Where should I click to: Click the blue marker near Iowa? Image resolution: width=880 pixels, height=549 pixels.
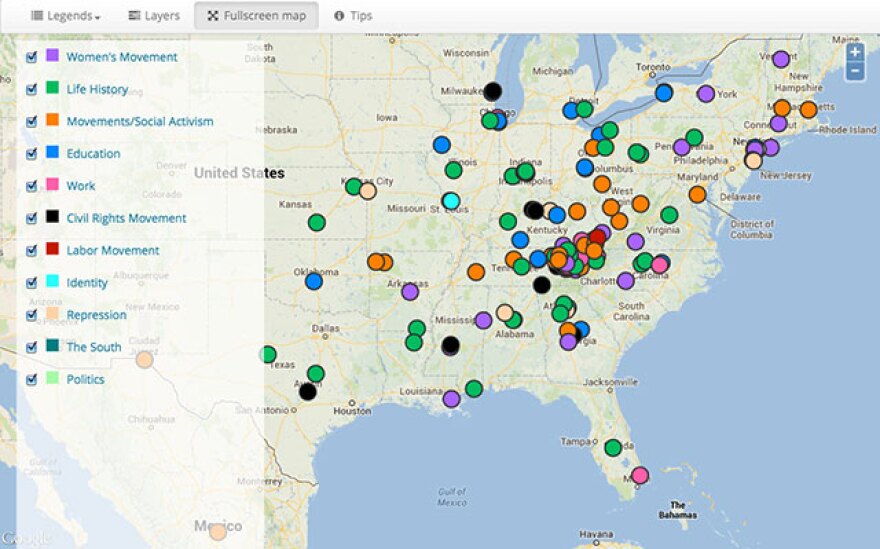coord(442,145)
